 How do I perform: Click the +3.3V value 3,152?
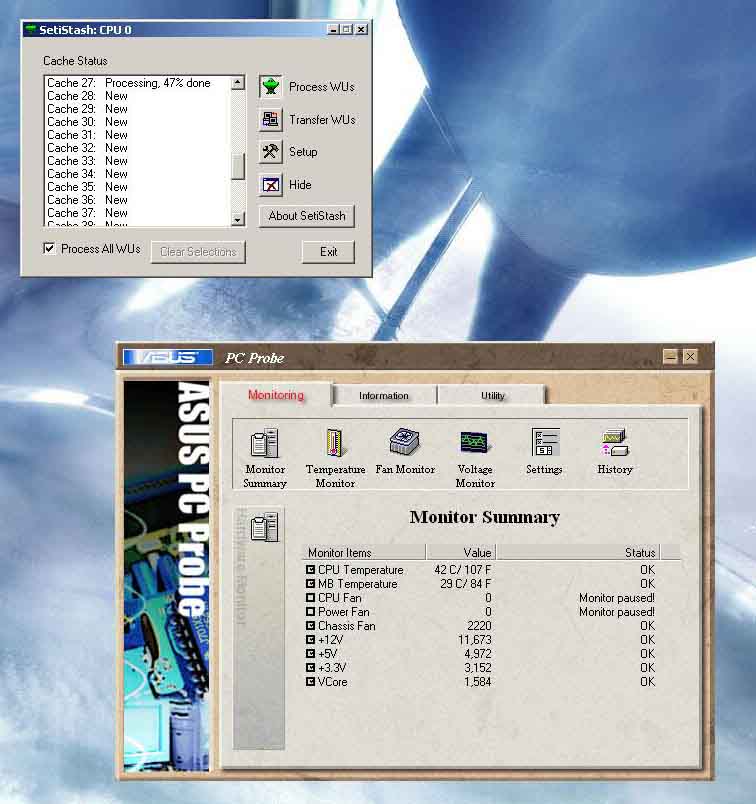point(478,668)
